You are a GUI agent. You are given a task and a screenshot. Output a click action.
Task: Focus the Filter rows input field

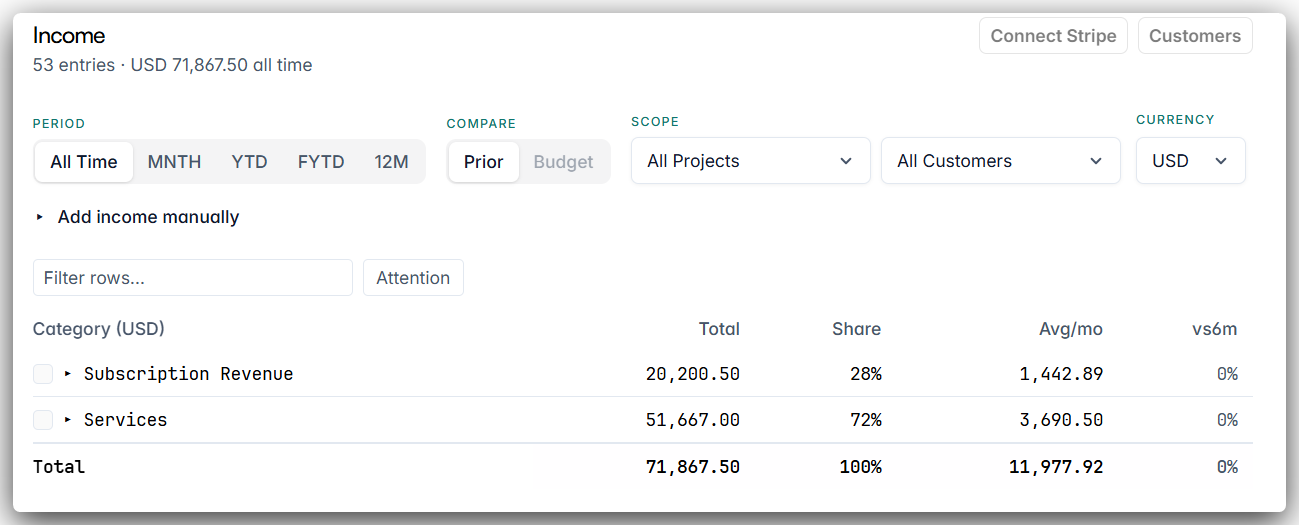(193, 278)
